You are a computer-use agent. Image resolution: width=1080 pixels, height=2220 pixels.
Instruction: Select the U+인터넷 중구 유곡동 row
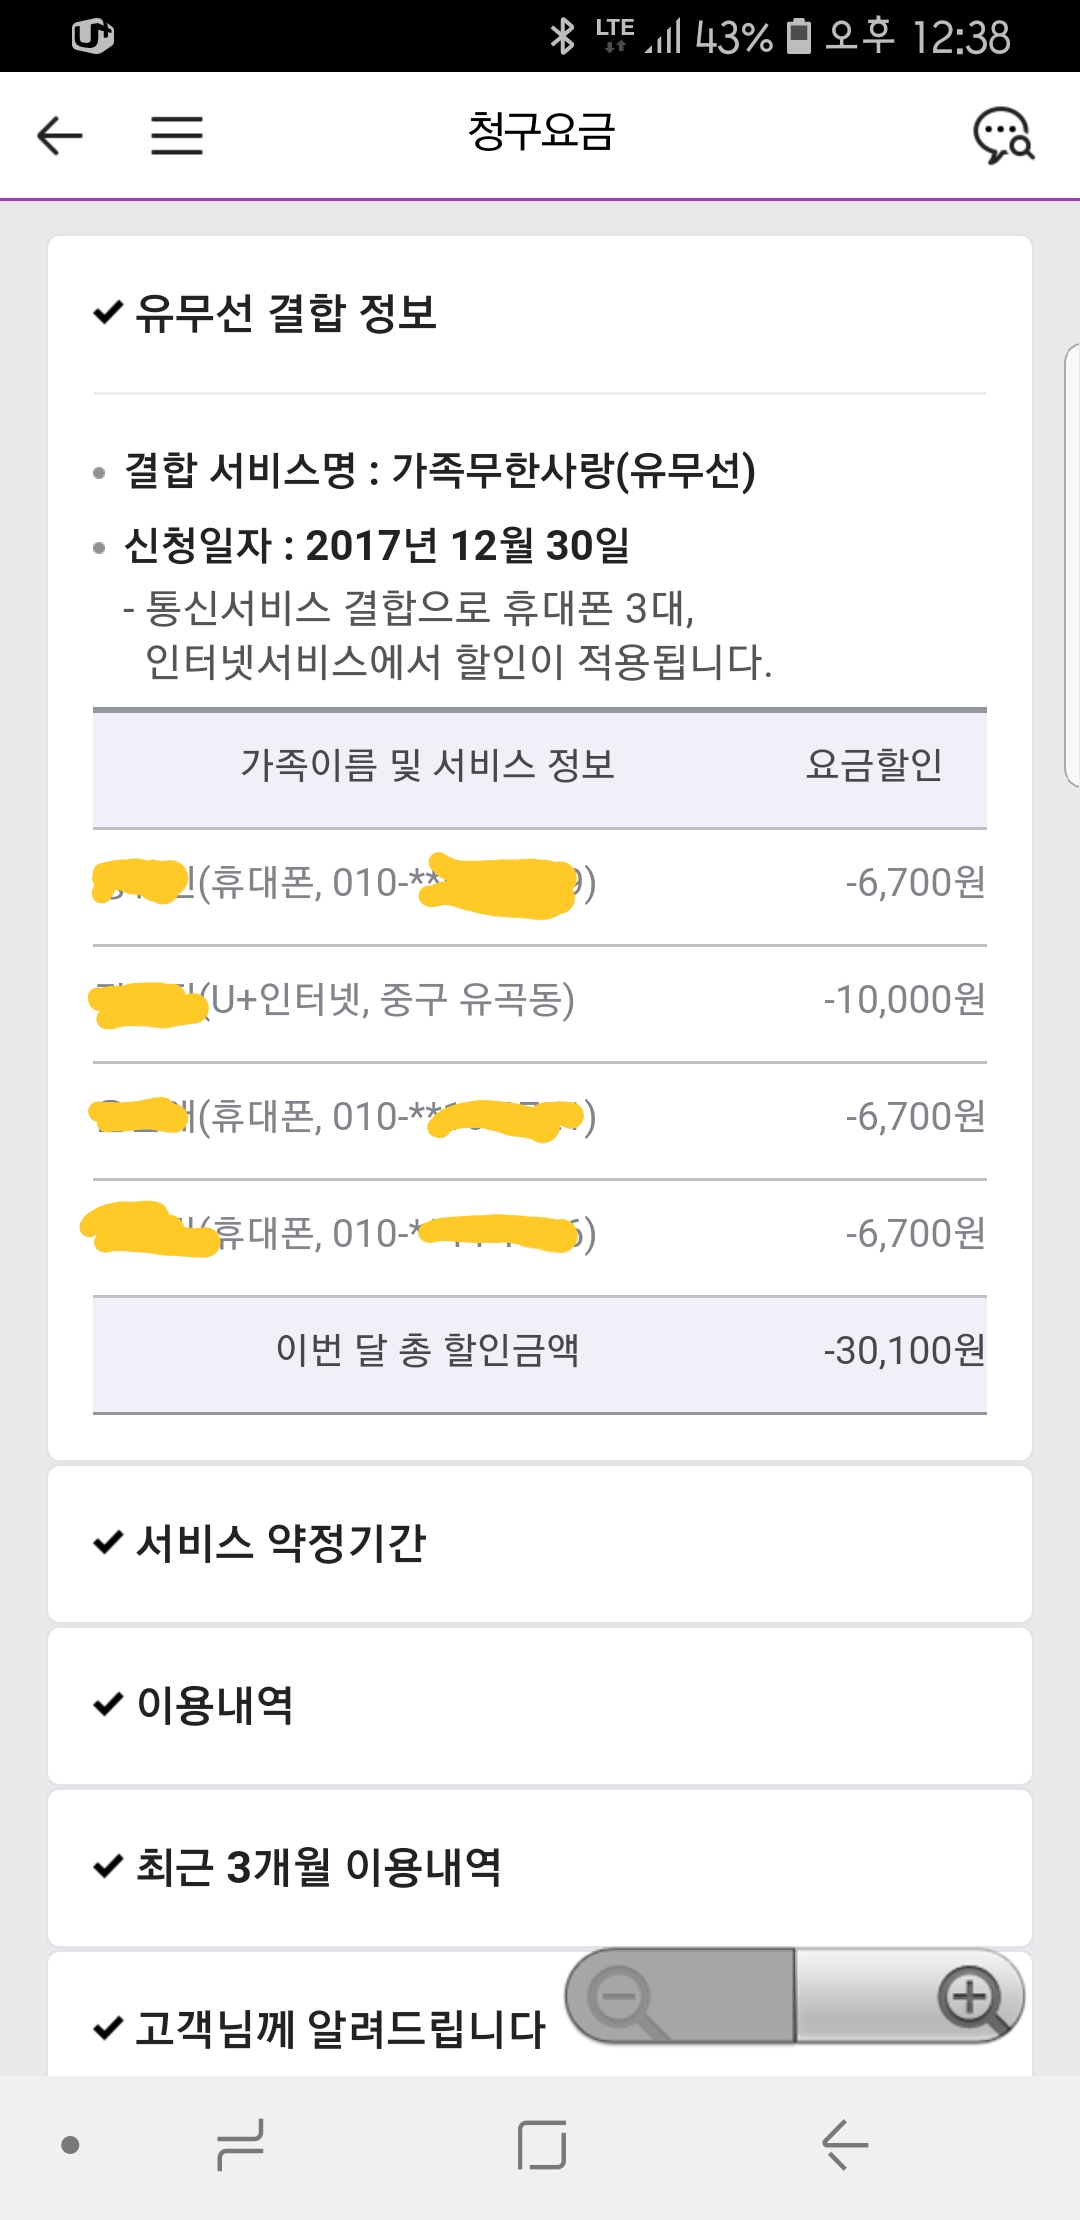(x=540, y=1000)
